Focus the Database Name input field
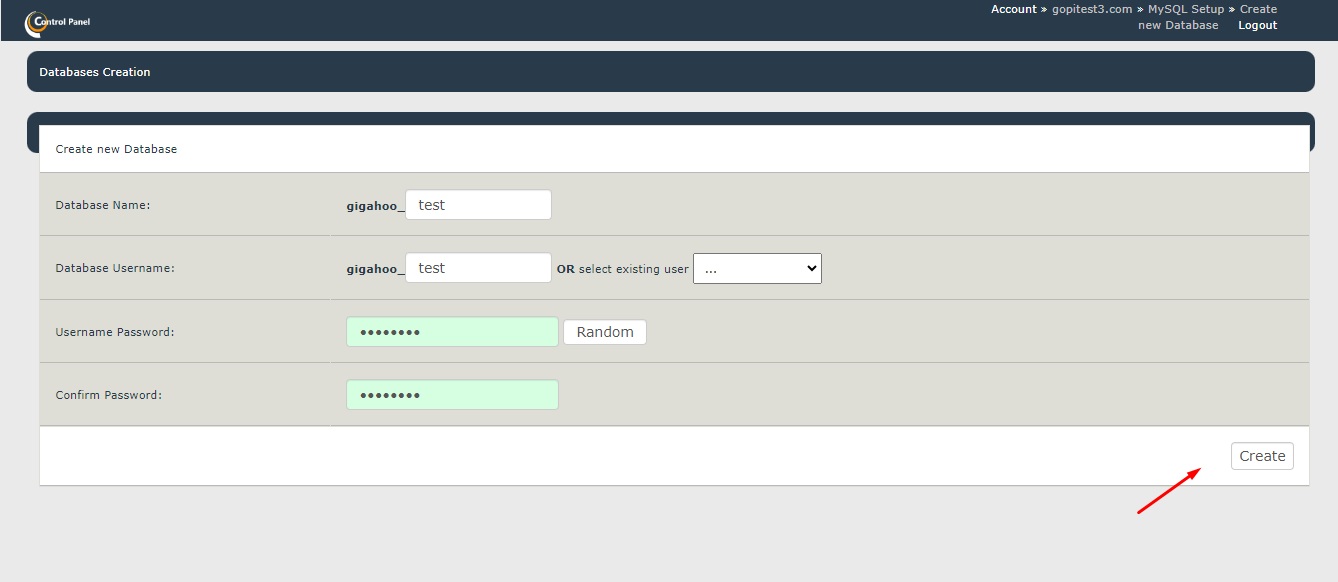 pos(478,205)
